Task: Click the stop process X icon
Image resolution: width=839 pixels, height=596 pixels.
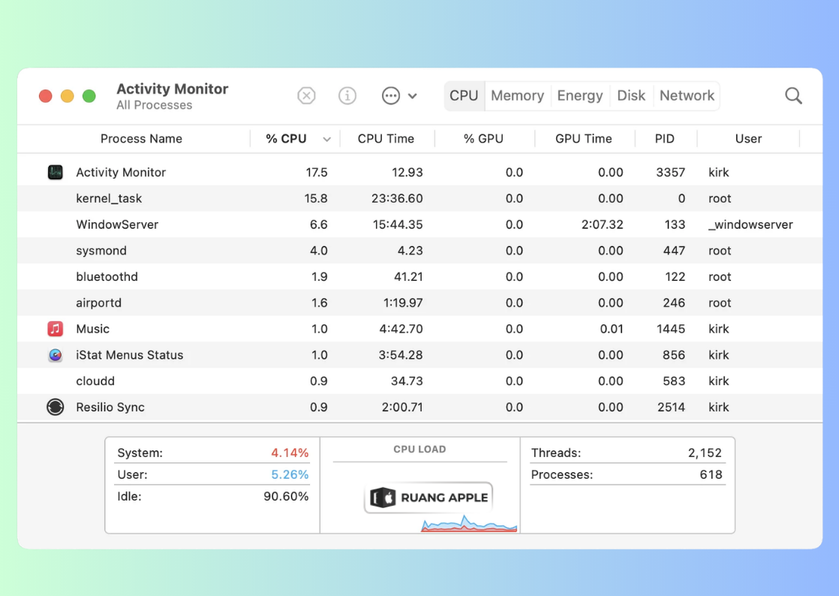Action: 306,96
